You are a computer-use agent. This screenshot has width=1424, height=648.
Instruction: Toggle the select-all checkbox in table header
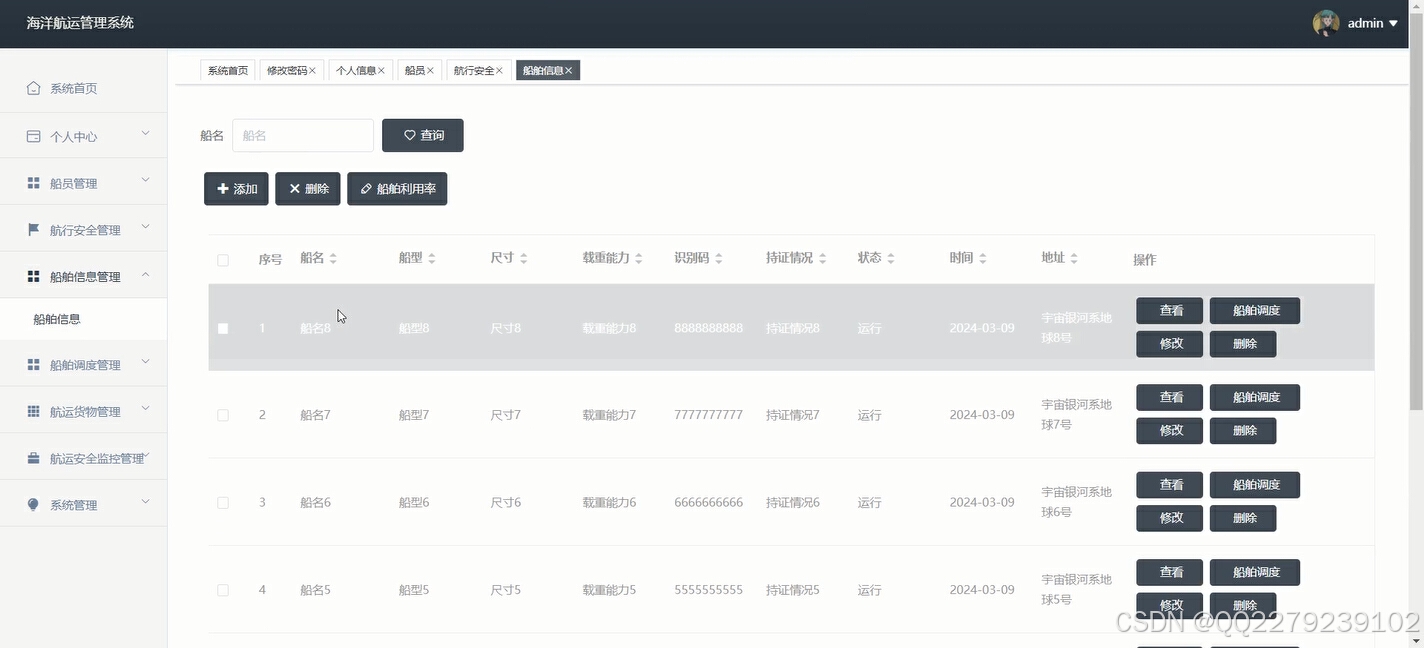tap(223, 259)
